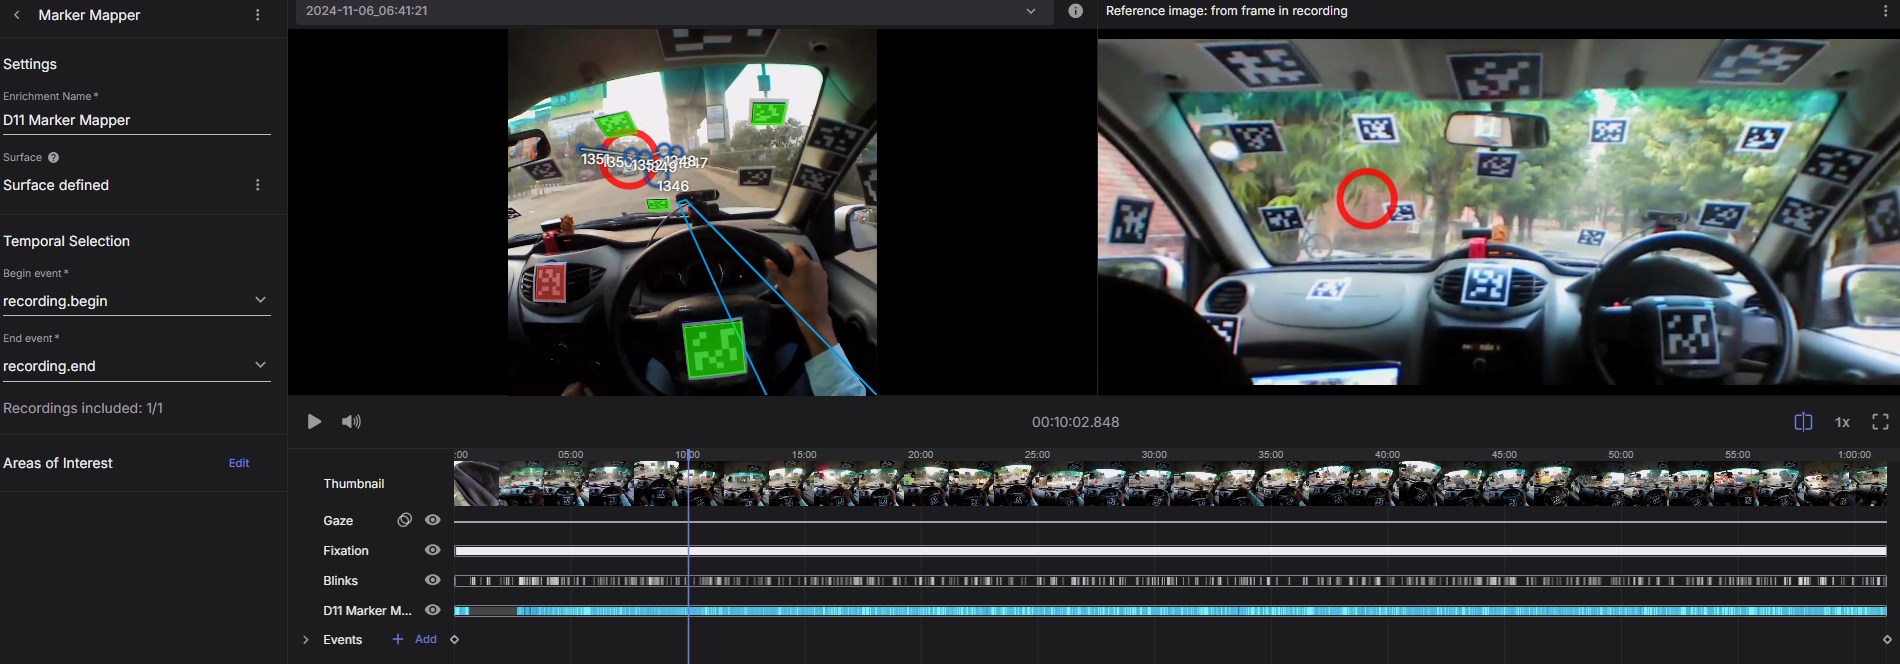The height and width of the screenshot is (664, 1900).
Task: Go back from Marker Mapper panel
Action: 17,15
